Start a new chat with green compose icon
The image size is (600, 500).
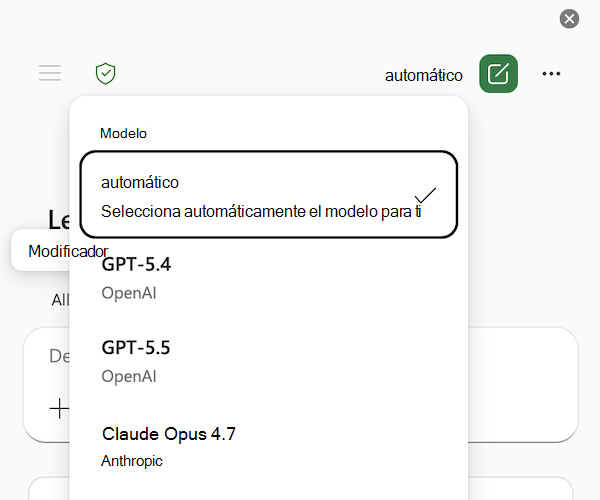(498, 73)
